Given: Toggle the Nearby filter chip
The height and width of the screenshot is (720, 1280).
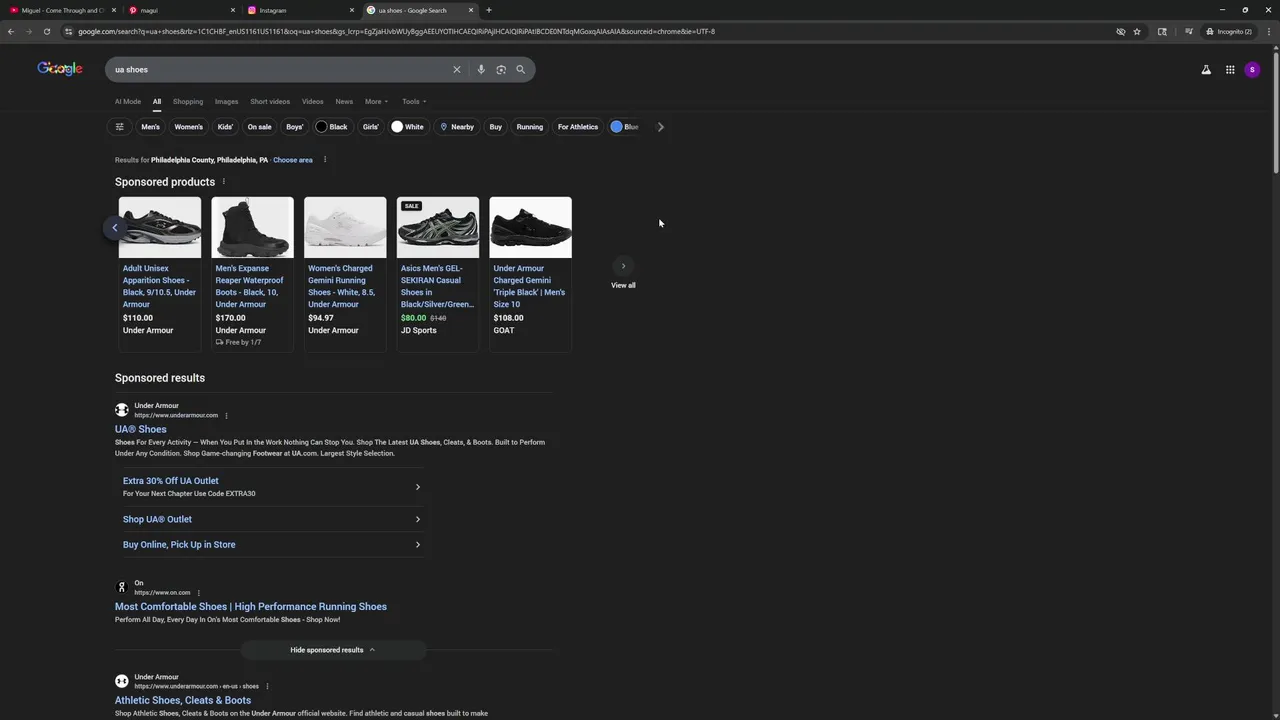Looking at the screenshot, I should pyautogui.click(x=457, y=127).
